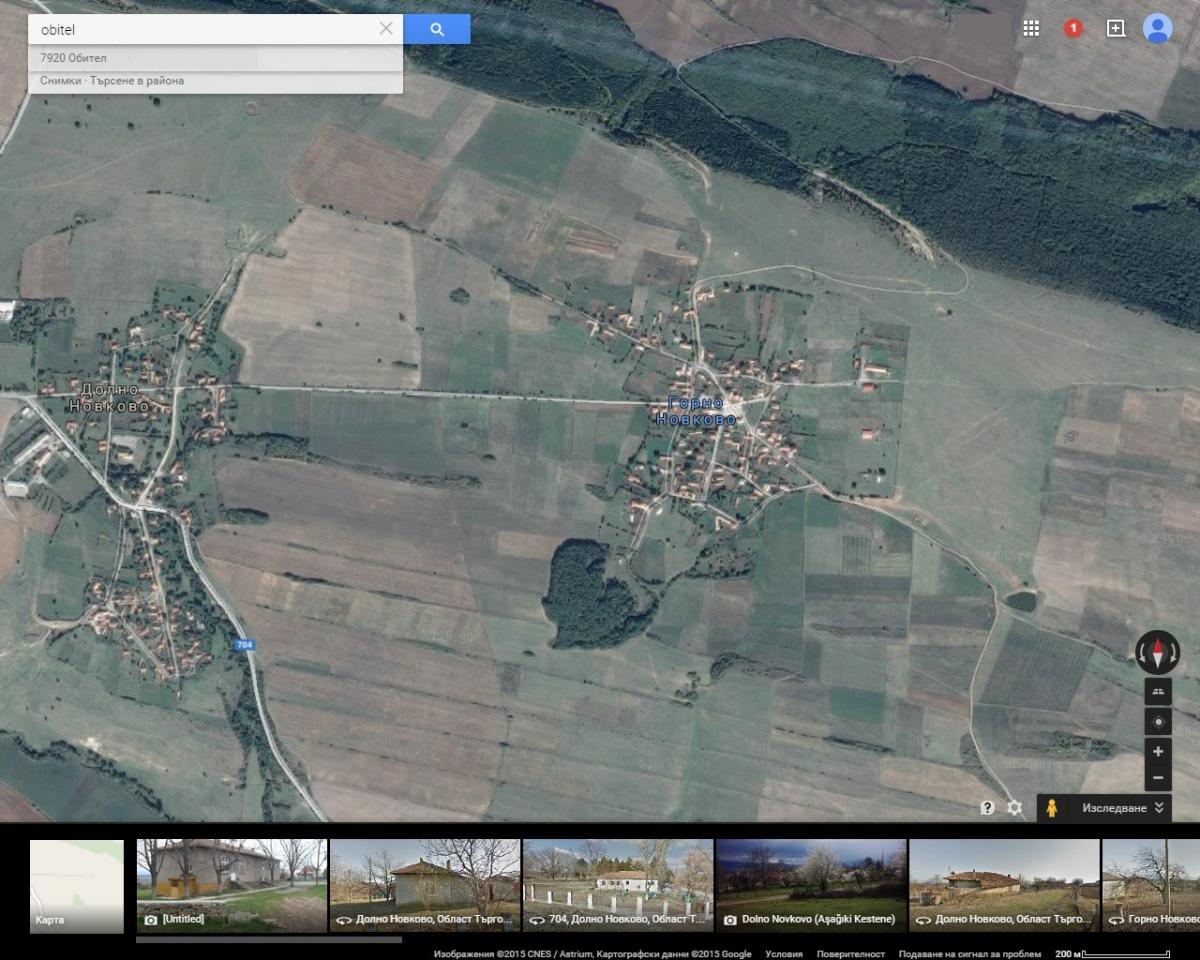The height and width of the screenshot is (960, 1200).
Task: View the red notifications badge
Action: point(1073,28)
